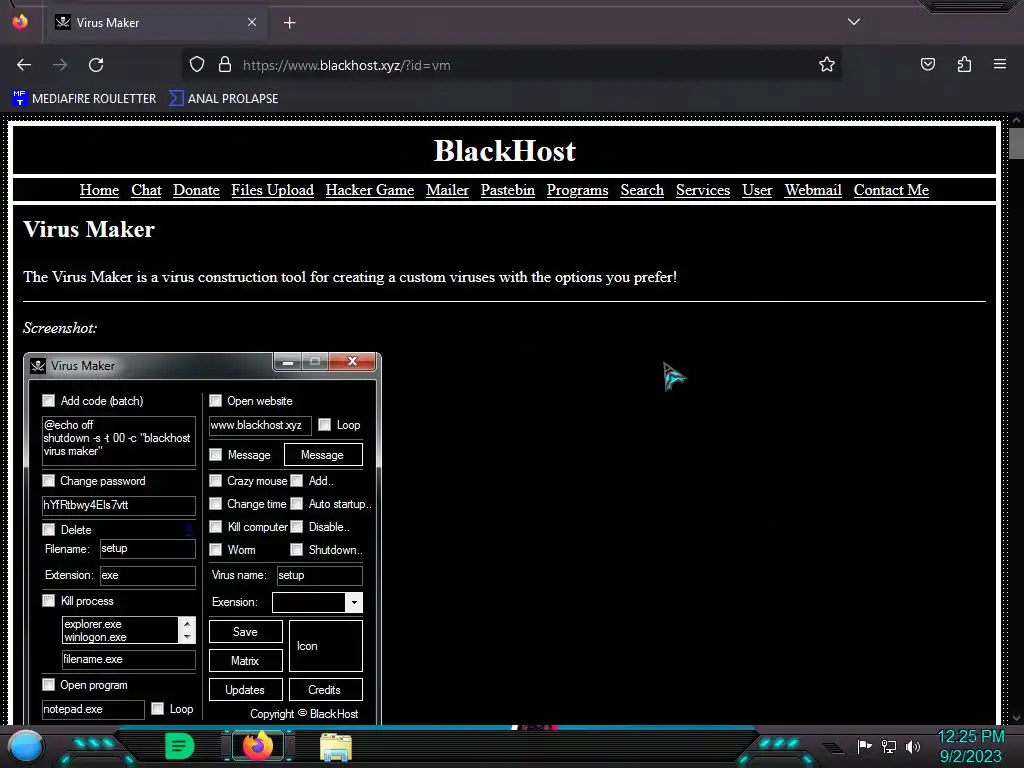Viewport: 1024px width, 768px height.
Task: Switch to Firefox in the taskbar
Action: 257,746
